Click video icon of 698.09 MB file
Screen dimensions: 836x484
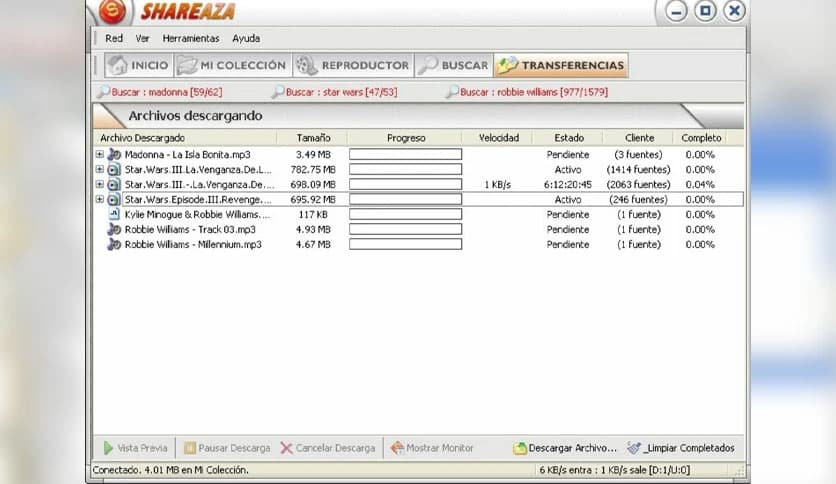(114, 184)
